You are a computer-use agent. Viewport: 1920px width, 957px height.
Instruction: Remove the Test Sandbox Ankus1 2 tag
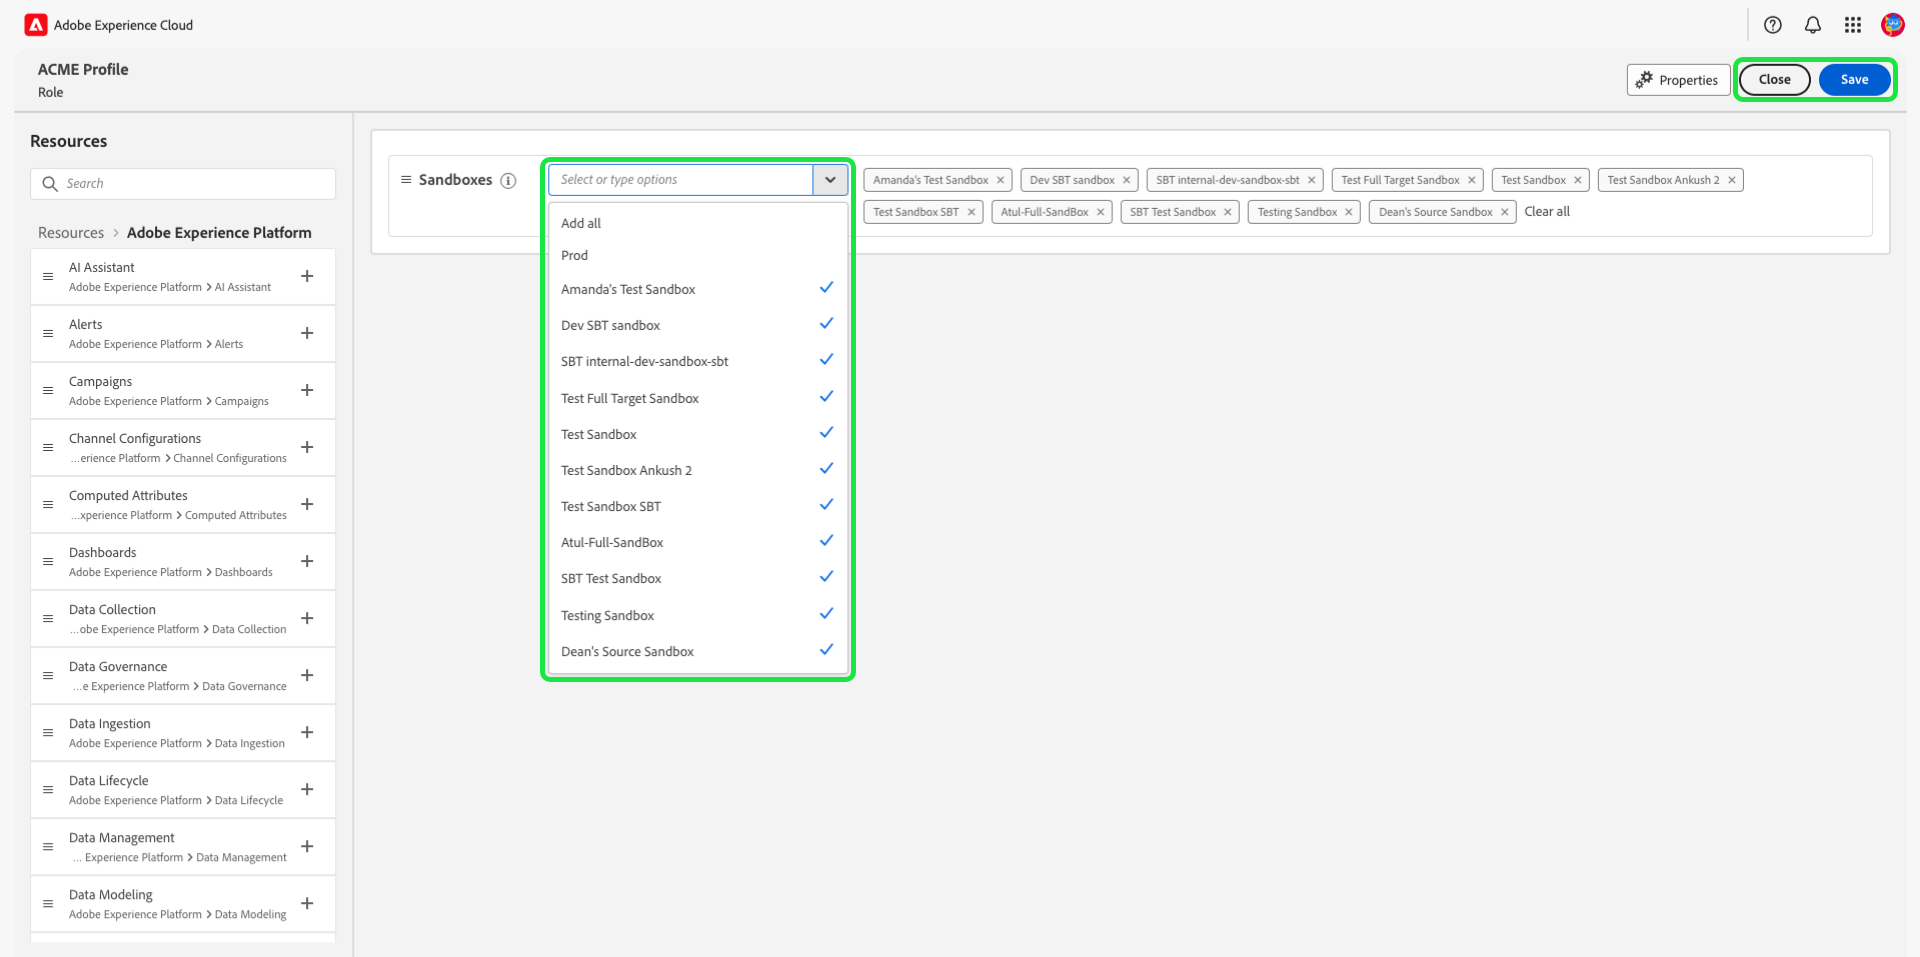(1731, 180)
